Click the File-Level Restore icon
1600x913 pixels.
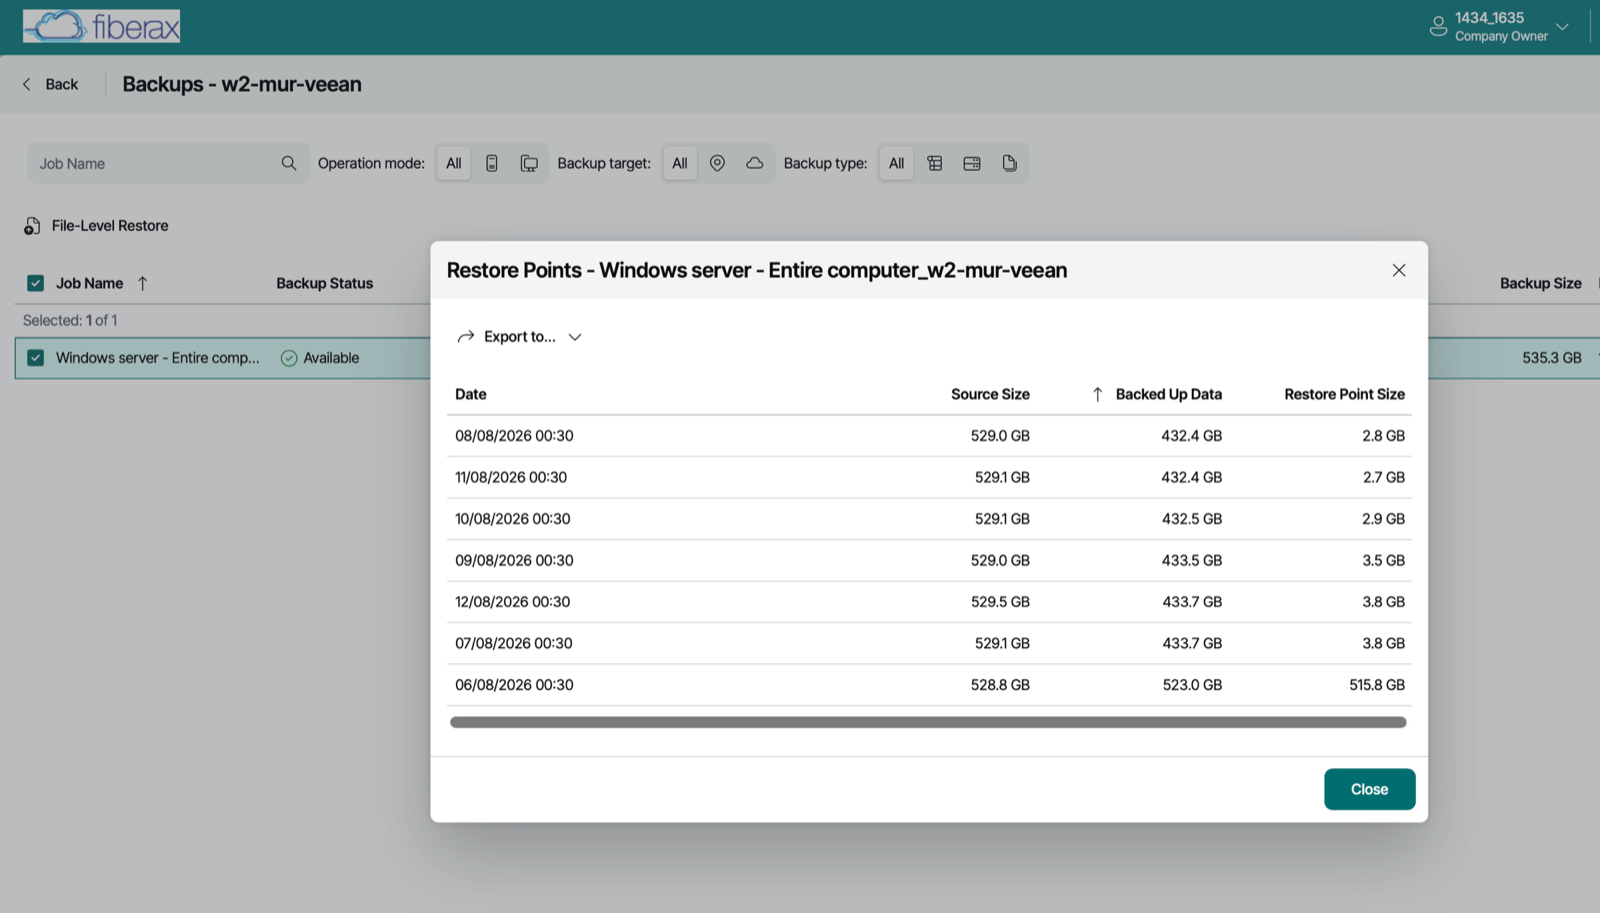tap(32, 226)
